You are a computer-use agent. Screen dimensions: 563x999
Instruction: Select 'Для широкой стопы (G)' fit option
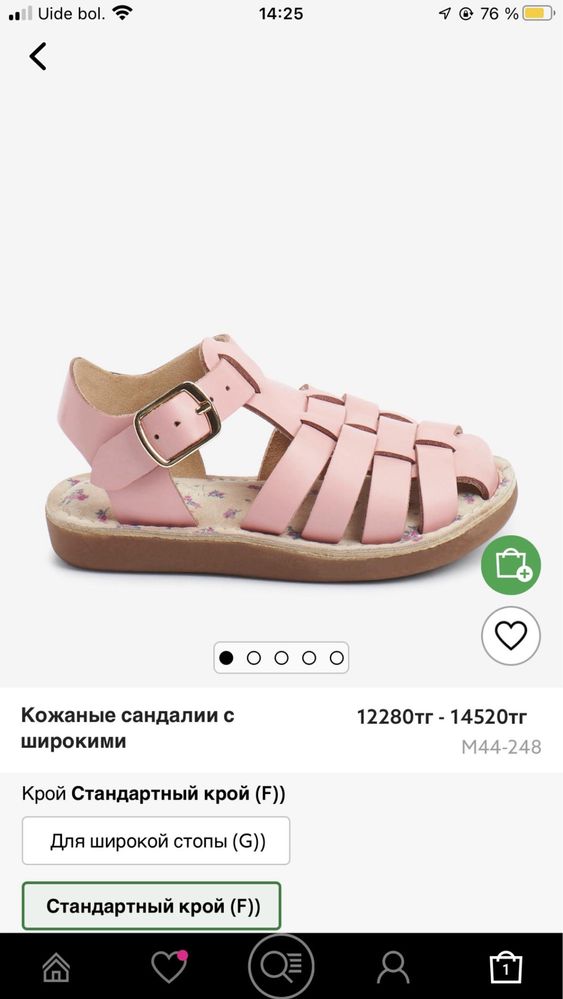[x=156, y=841]
